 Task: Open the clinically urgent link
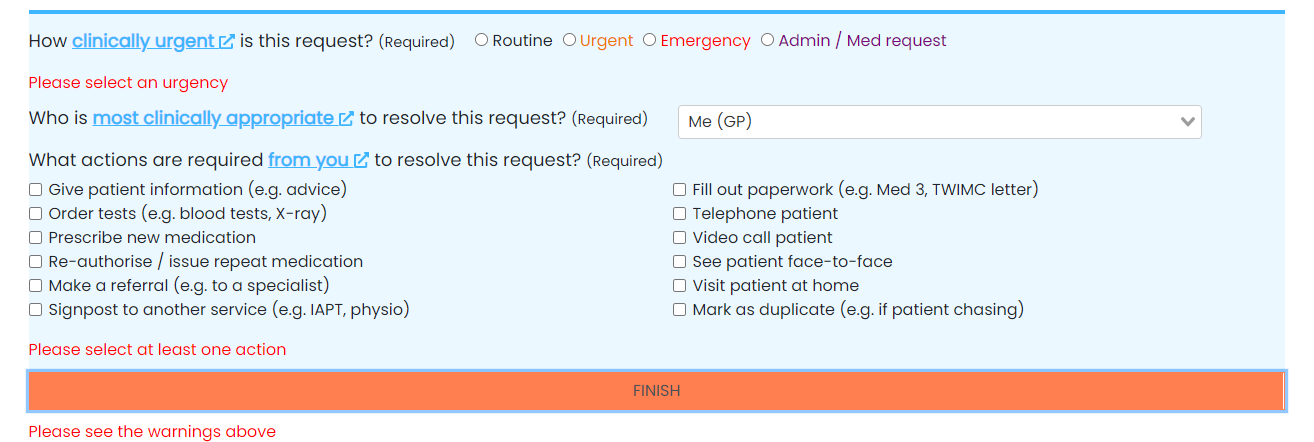pyautogui.click(x=143, y=41)
